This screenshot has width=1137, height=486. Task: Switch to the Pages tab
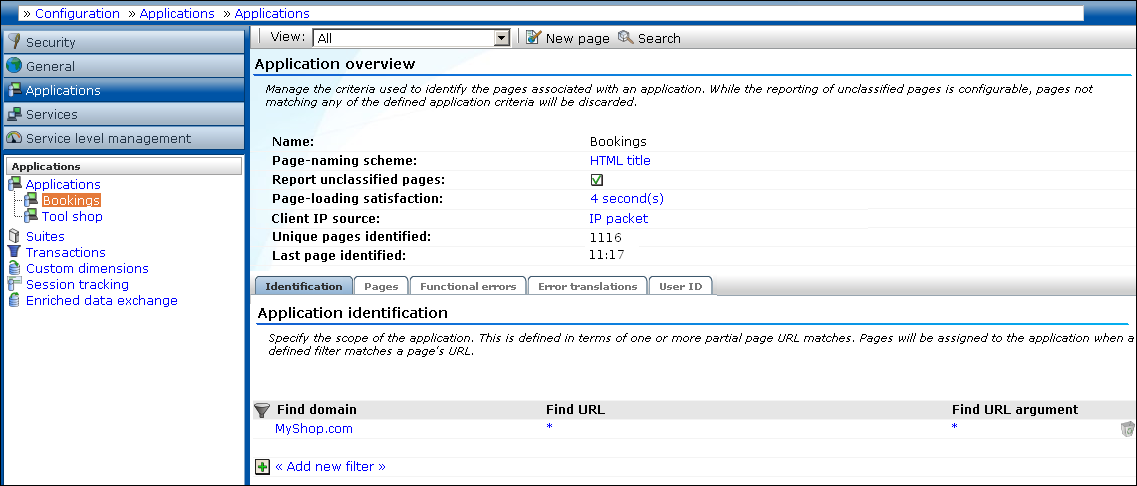[381, 287]
